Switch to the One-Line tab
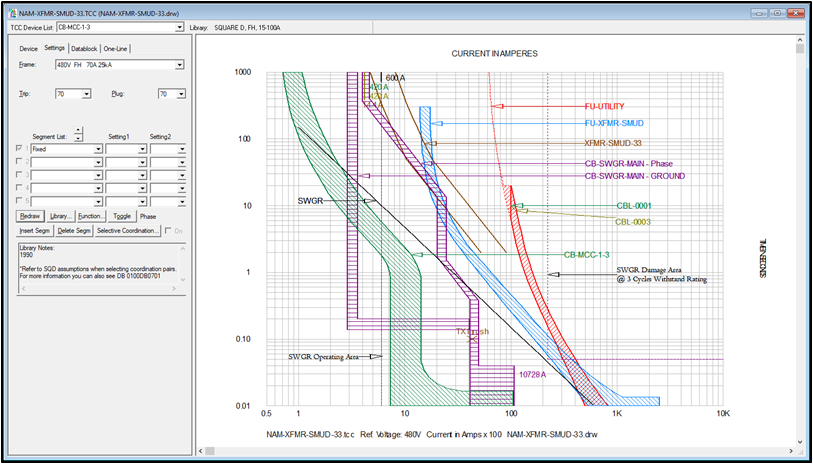This screenshot has height=464, width=813. point(116,48)
